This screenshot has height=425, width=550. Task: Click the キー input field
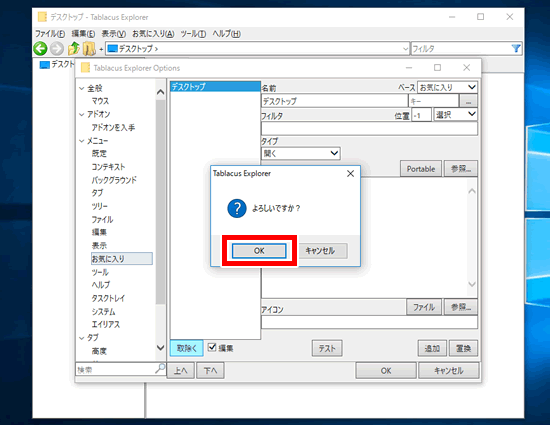pyautogui.click(x=434, y=101)
